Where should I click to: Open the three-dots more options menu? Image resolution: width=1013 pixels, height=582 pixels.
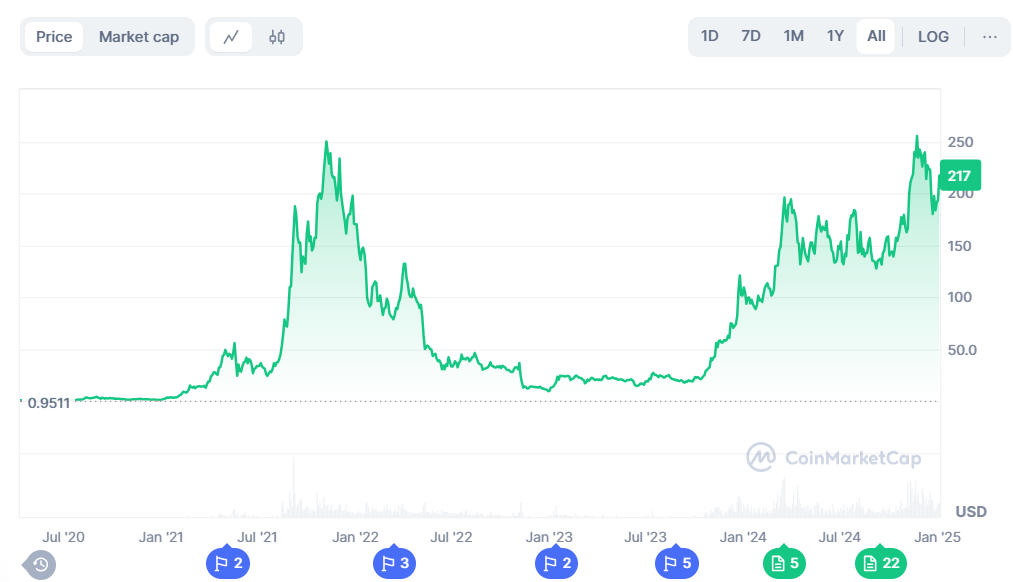[989, 37]
